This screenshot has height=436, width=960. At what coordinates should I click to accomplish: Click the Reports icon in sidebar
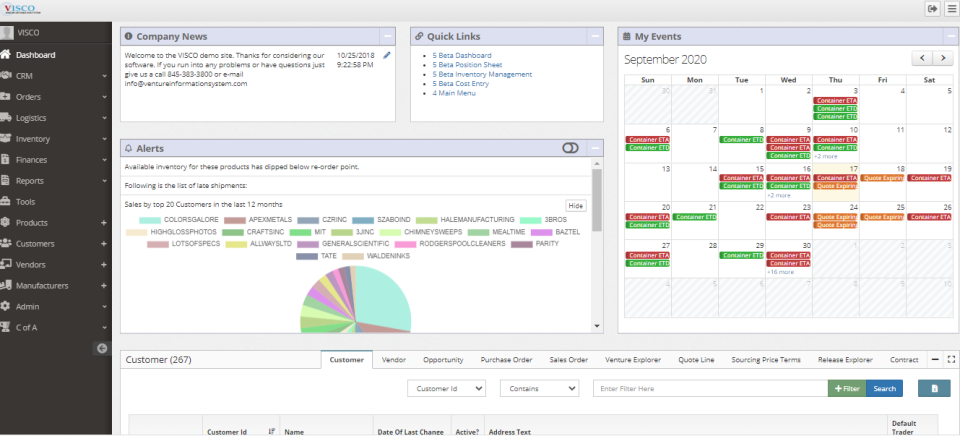(x=5, y=181)
